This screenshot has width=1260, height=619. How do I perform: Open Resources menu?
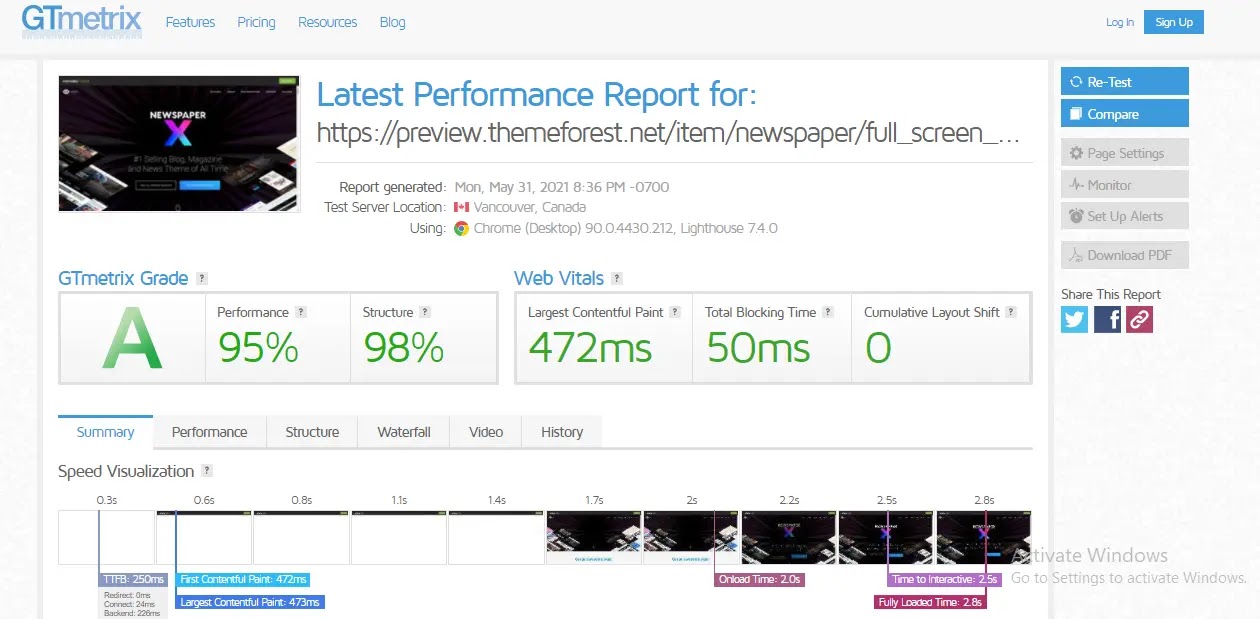(327, 22)
